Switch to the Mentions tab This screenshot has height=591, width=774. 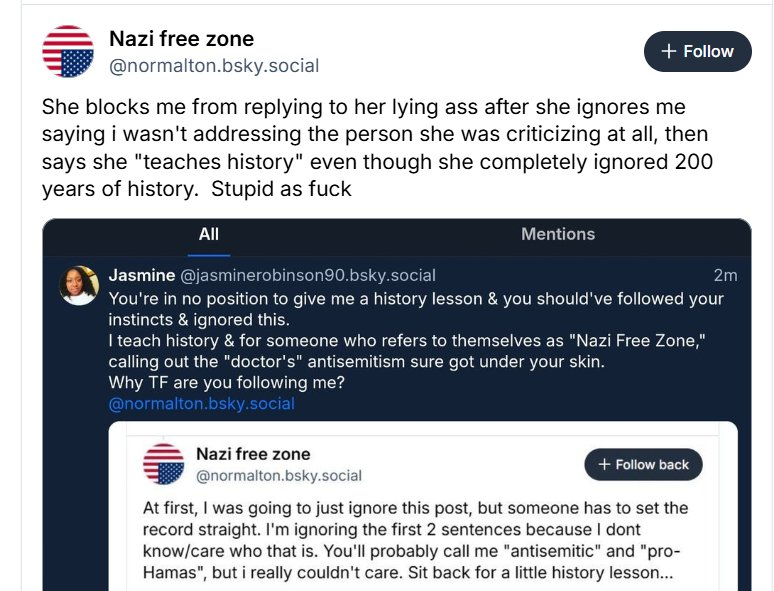[x=557, y=234]
